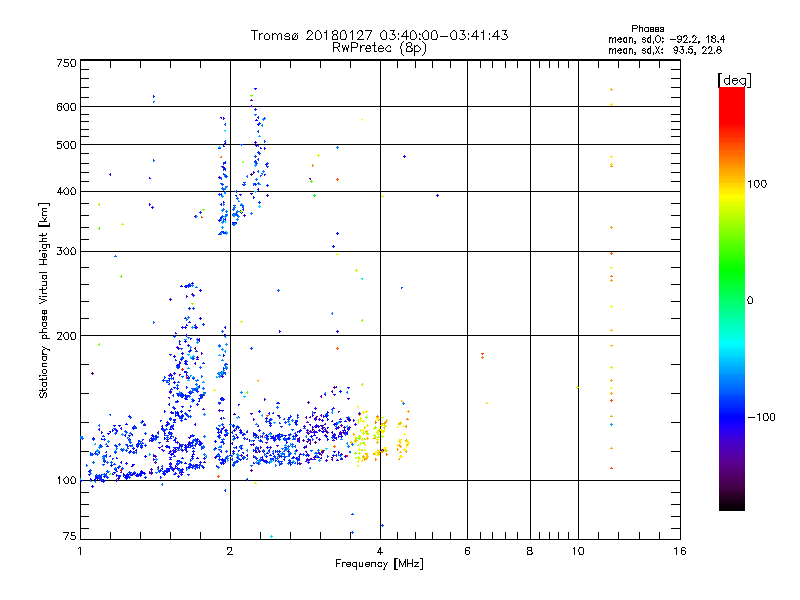This screenshot has width=800, height=600.
Task: Click the '100' y-axis label
Action: 66,480
